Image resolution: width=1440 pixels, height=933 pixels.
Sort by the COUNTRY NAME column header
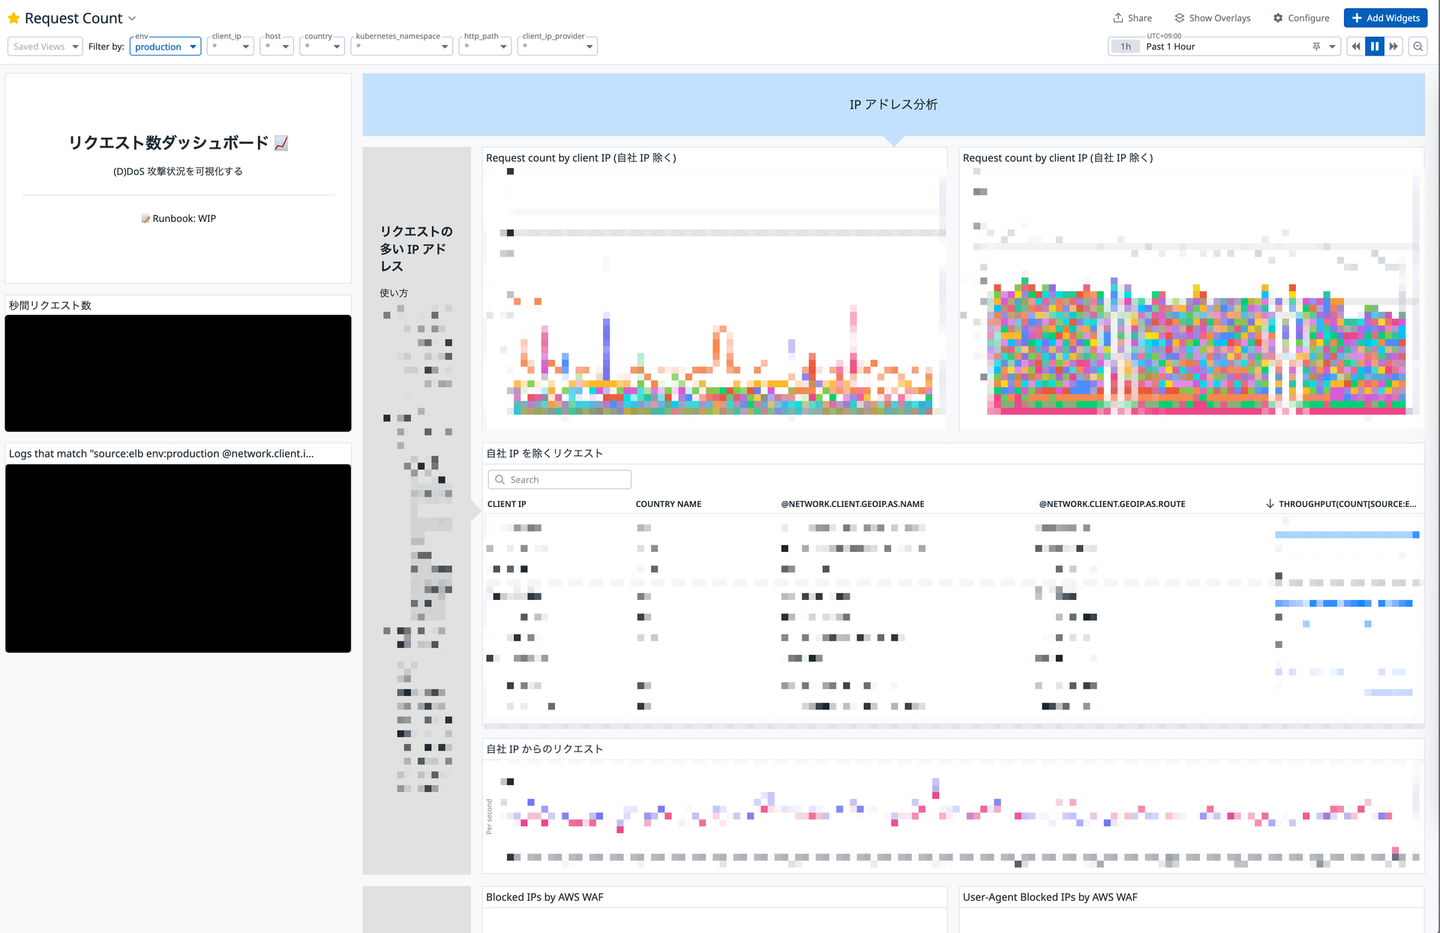[x=668, y=504]
